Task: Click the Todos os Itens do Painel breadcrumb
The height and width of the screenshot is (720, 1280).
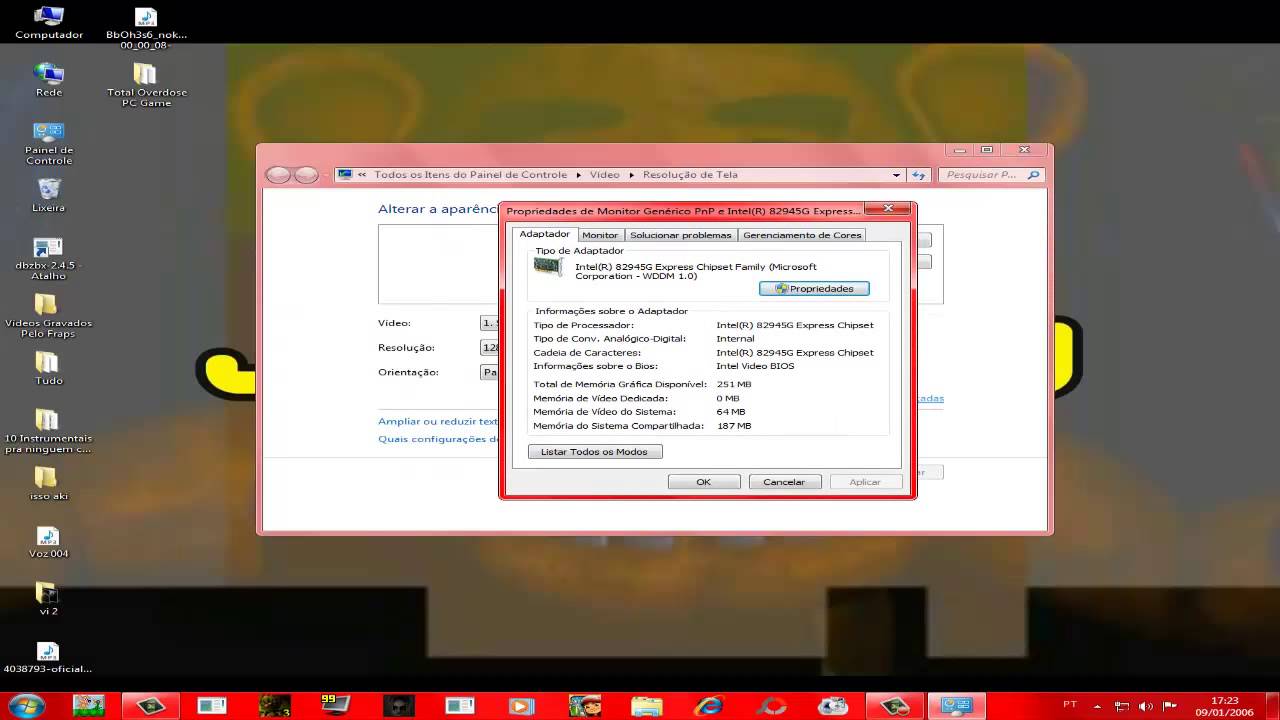Action: [x=471, y=175]
